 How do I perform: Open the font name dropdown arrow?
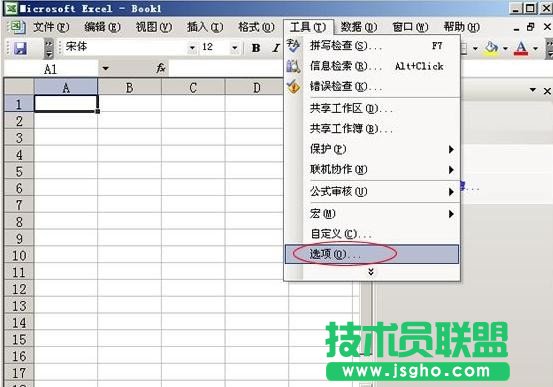point(192,48)
